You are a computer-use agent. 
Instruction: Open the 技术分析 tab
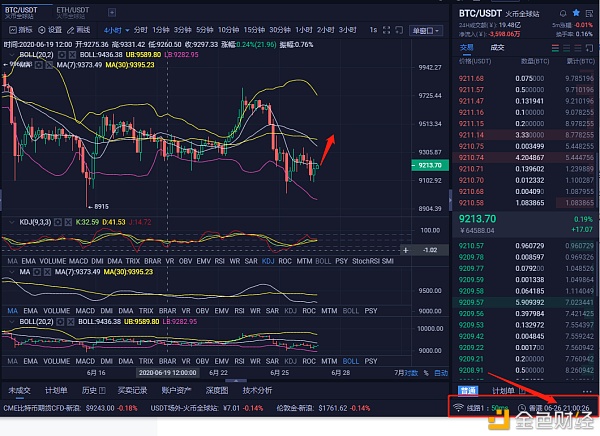(x=257, y=390)
